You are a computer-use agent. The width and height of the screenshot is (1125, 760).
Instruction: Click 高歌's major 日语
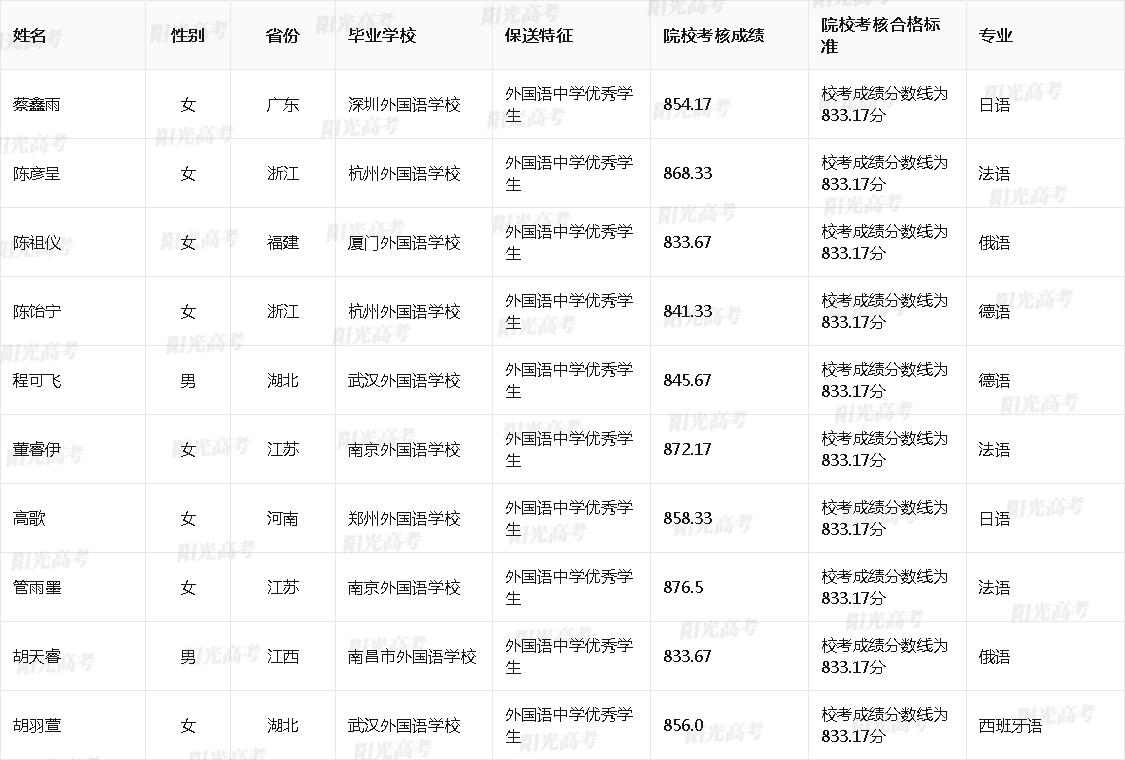pos(994,518)
